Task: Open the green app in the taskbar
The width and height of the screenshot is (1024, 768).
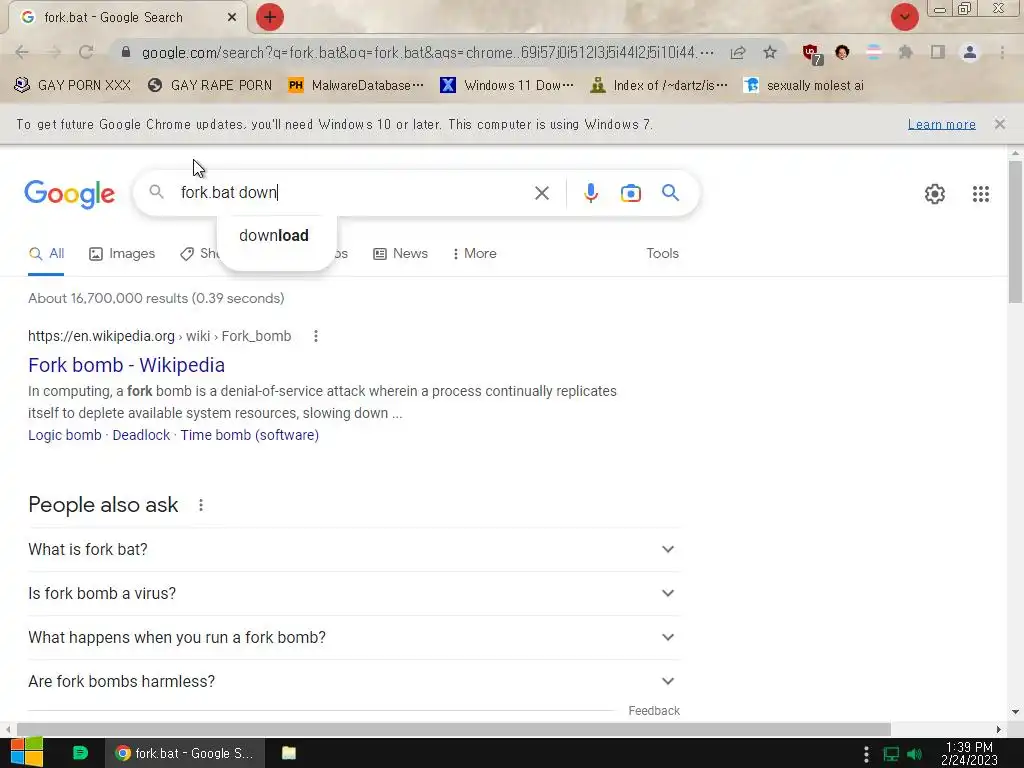Action: tap(80, 753)
